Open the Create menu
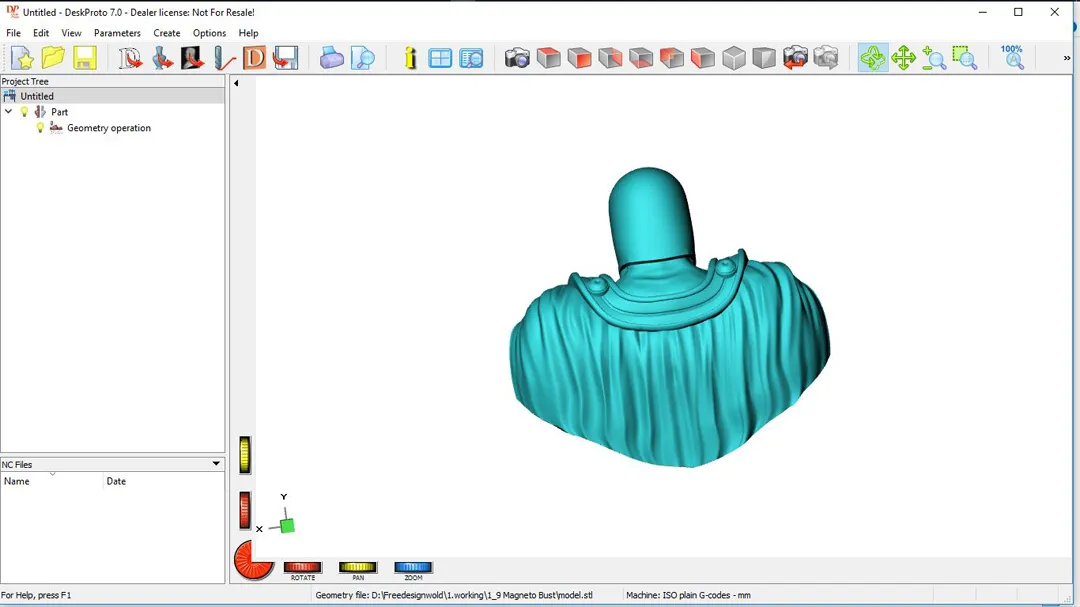This screenshot has height=607, width=1080. point(167,33)
